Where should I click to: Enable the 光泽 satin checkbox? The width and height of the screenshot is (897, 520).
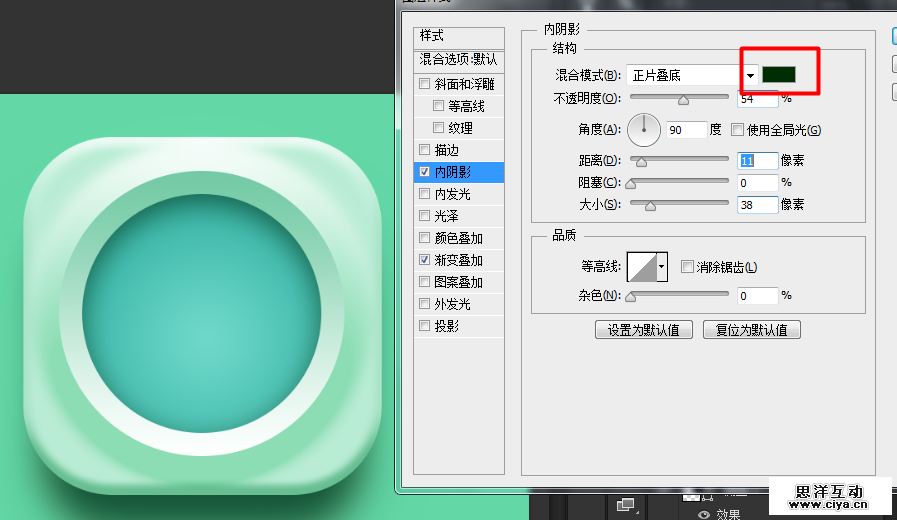(424, 216)
